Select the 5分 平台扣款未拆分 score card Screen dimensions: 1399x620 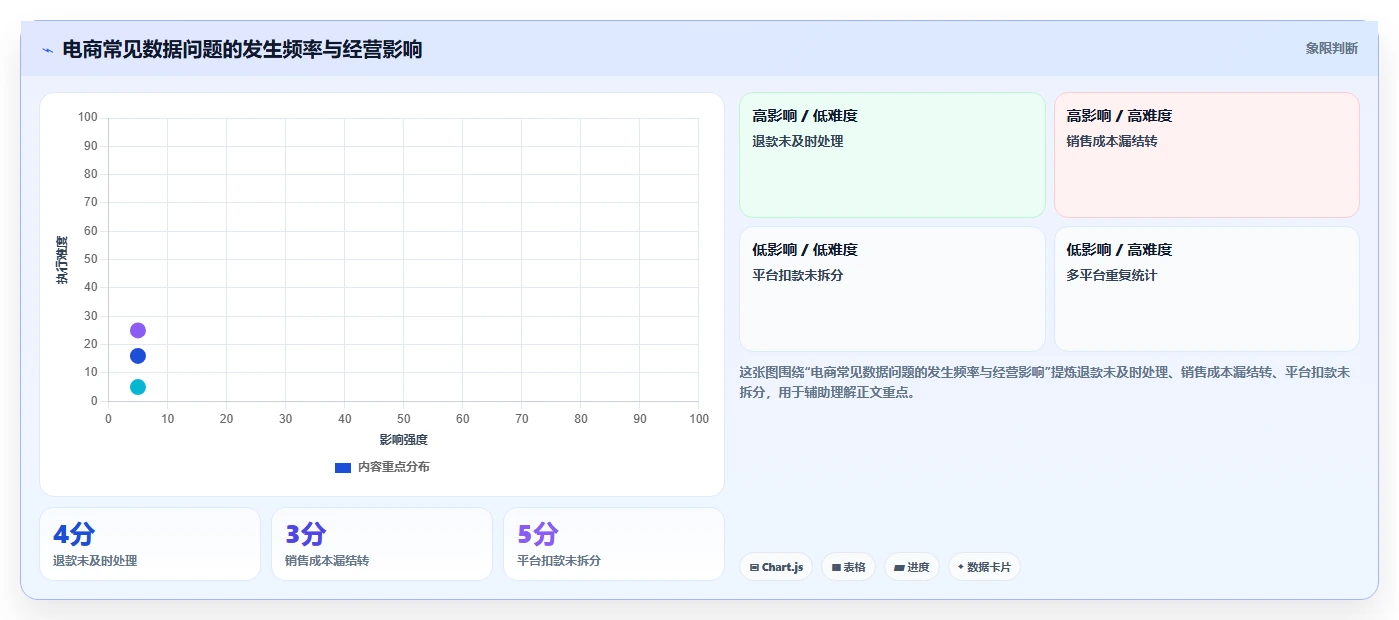point(614,544)
